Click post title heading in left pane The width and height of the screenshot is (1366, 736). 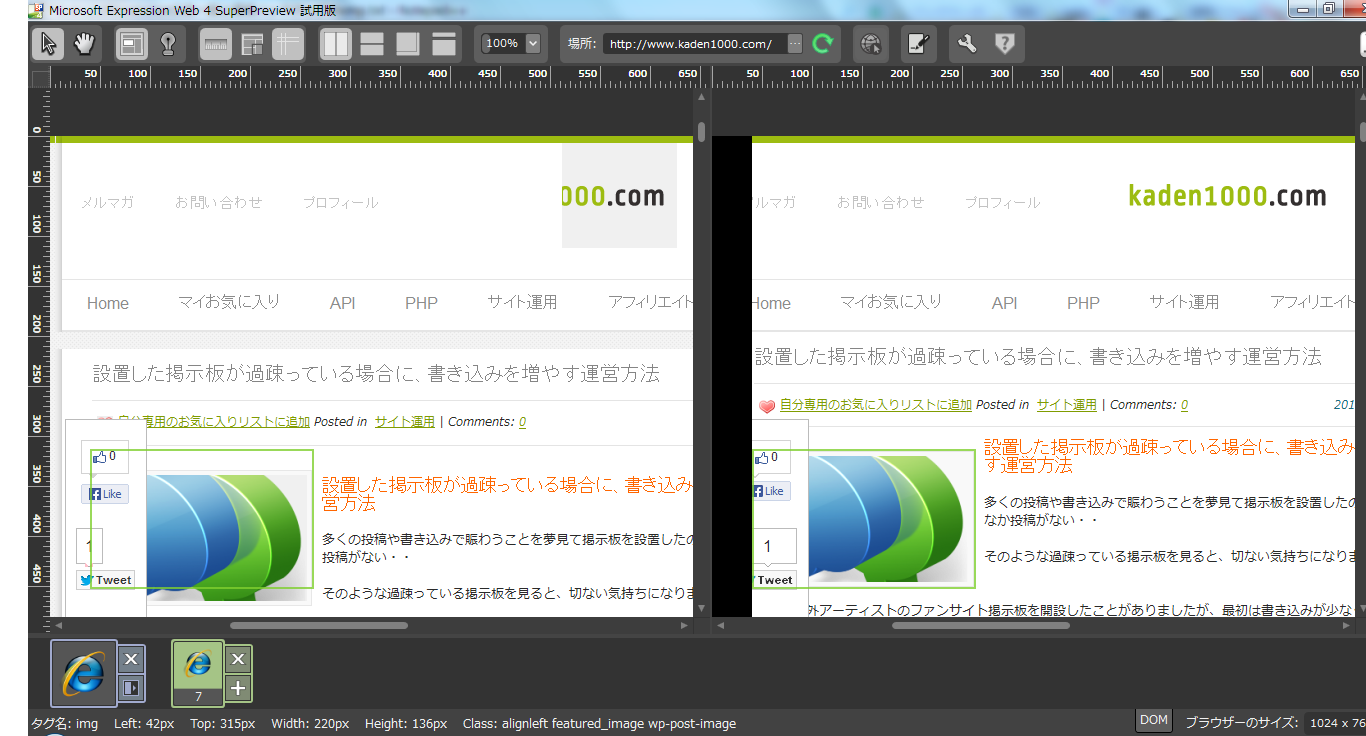(376, 374)
